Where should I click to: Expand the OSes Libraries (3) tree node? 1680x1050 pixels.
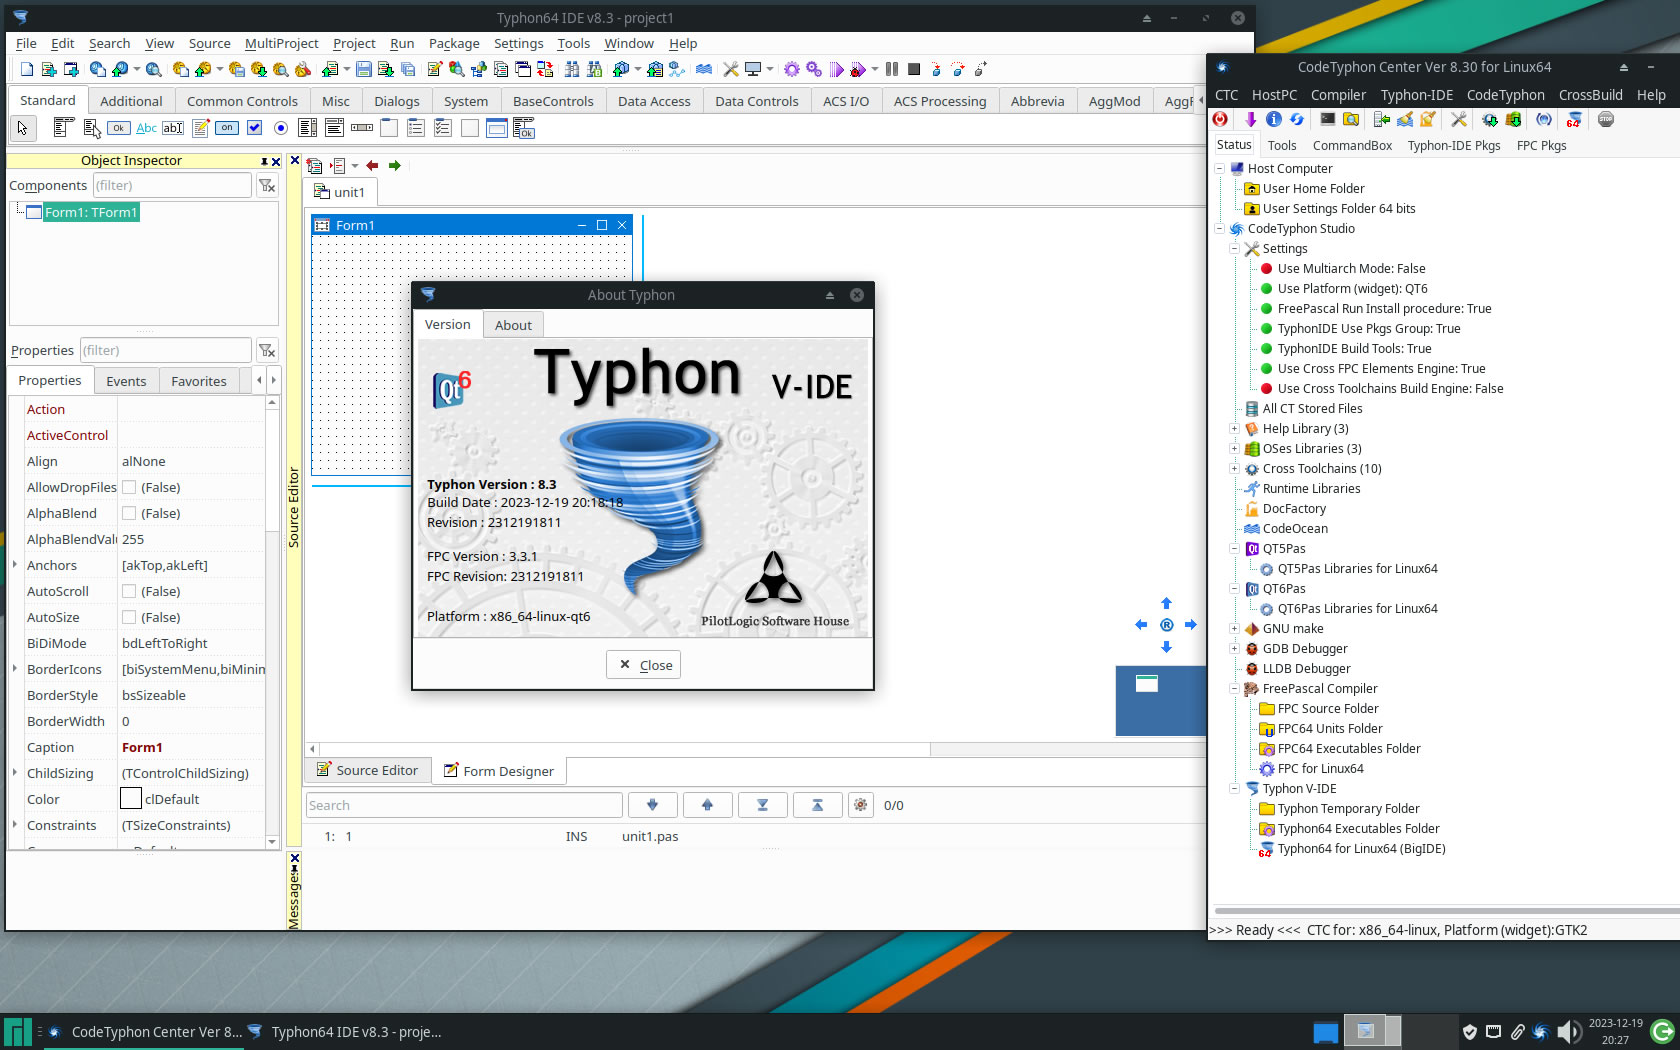[1234, 448]
